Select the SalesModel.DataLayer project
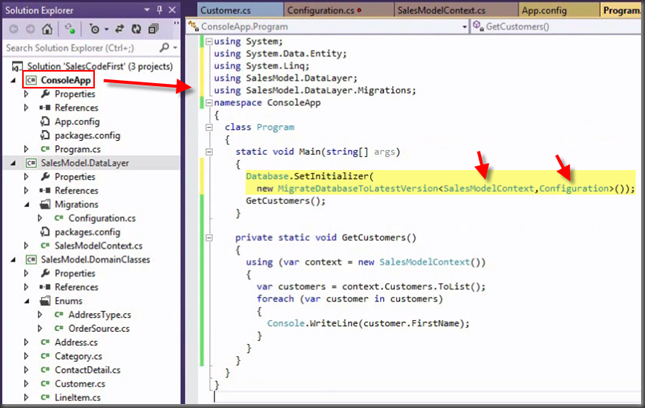 85,163
